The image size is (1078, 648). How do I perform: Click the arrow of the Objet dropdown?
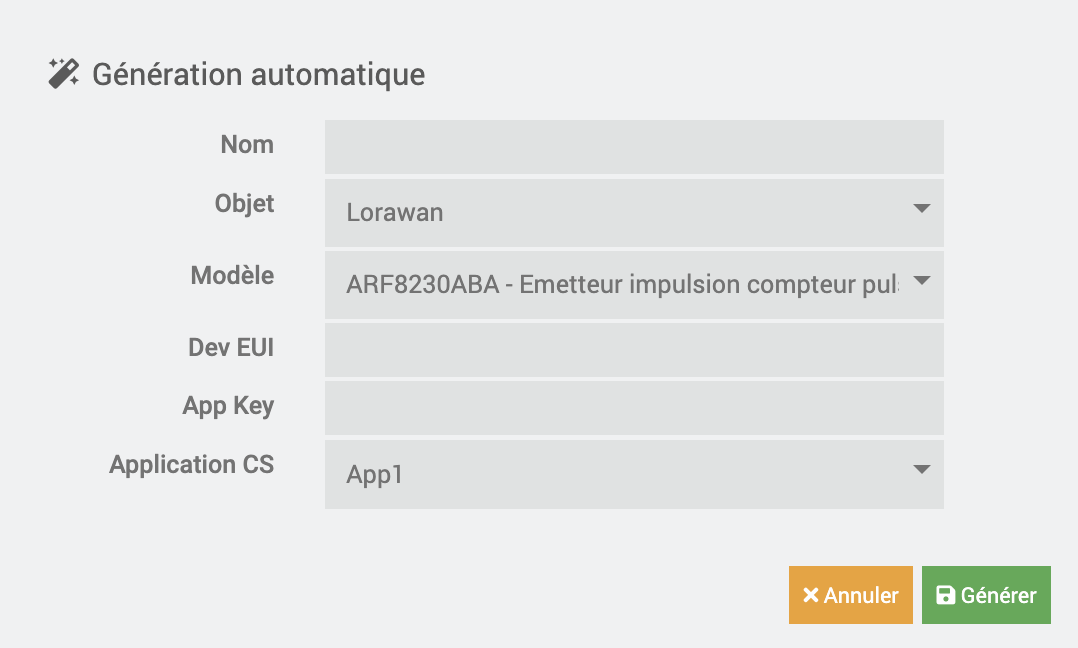pyautogui.click(x=921, y=209)
